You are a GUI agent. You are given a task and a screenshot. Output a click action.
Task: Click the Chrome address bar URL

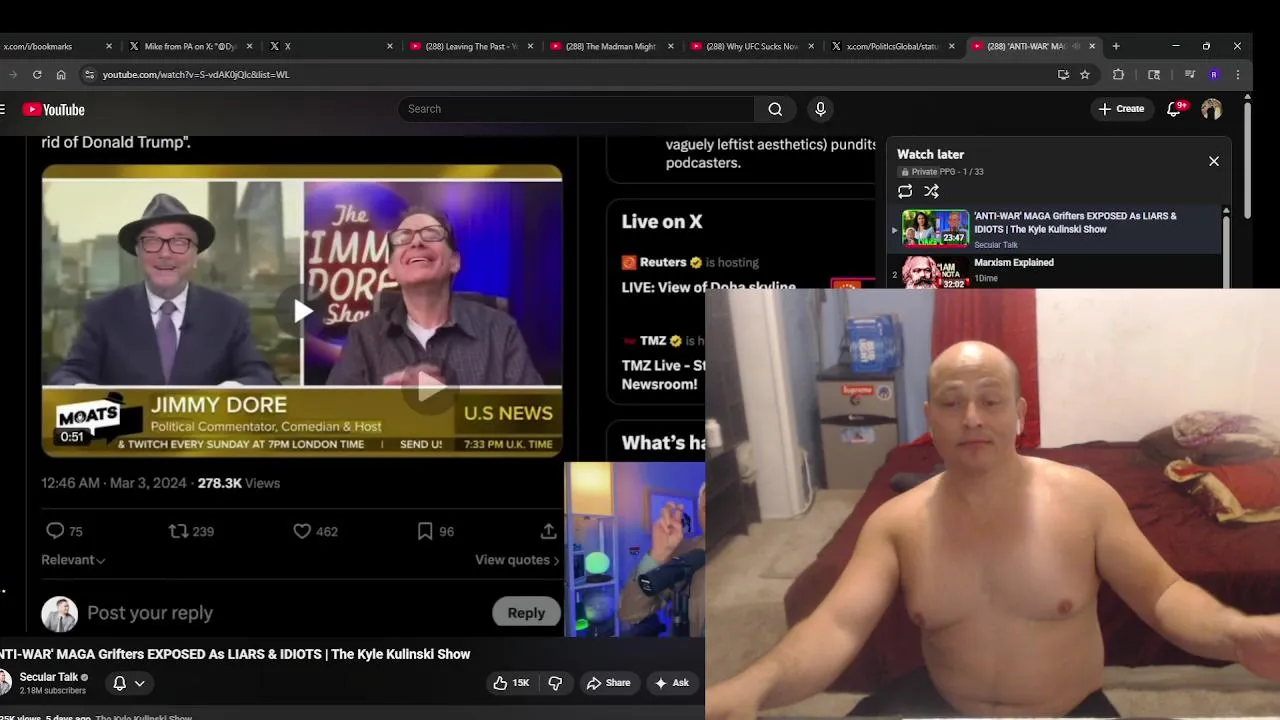click(x=196, y=74)
